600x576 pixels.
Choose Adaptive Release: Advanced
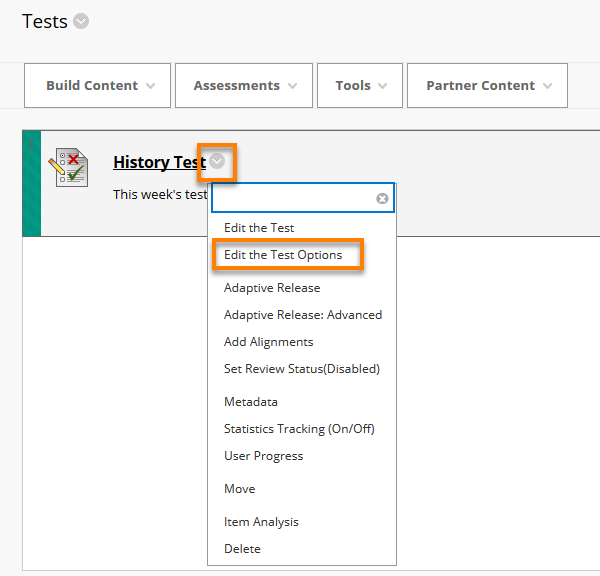(x=303, y=315)
